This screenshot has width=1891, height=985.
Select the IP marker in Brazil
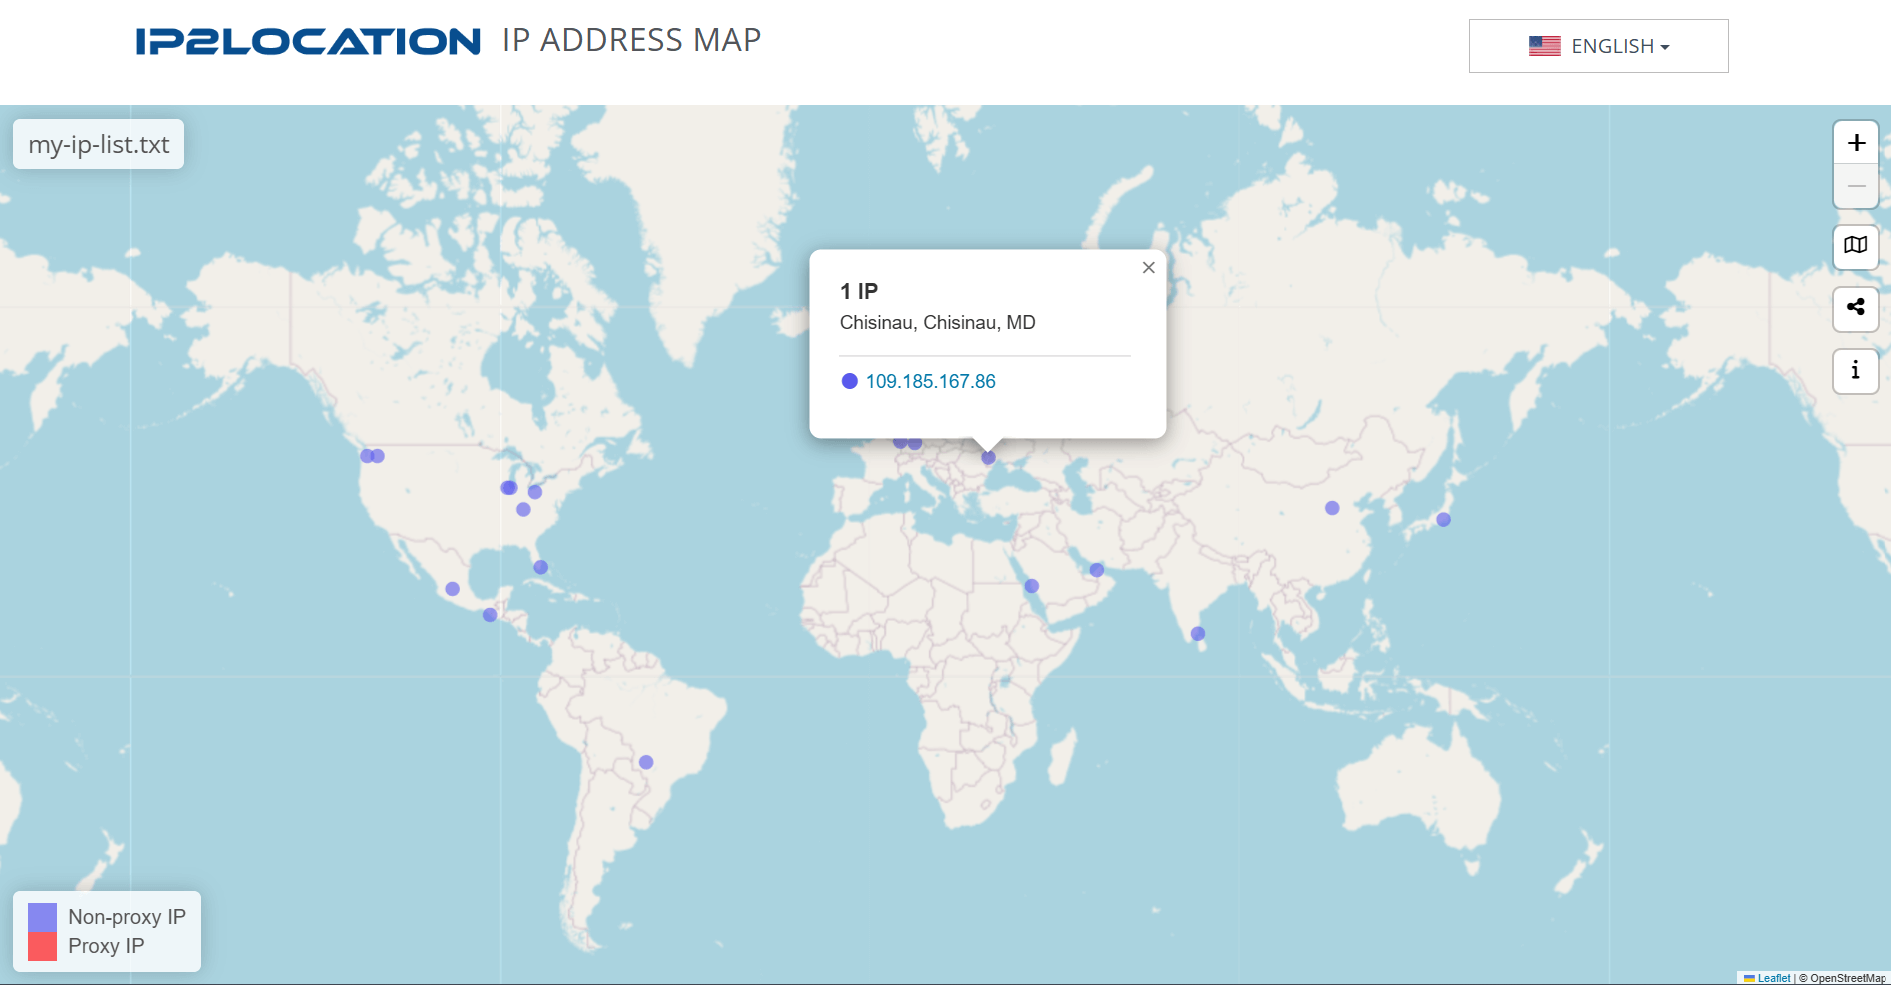click(646, 762)
